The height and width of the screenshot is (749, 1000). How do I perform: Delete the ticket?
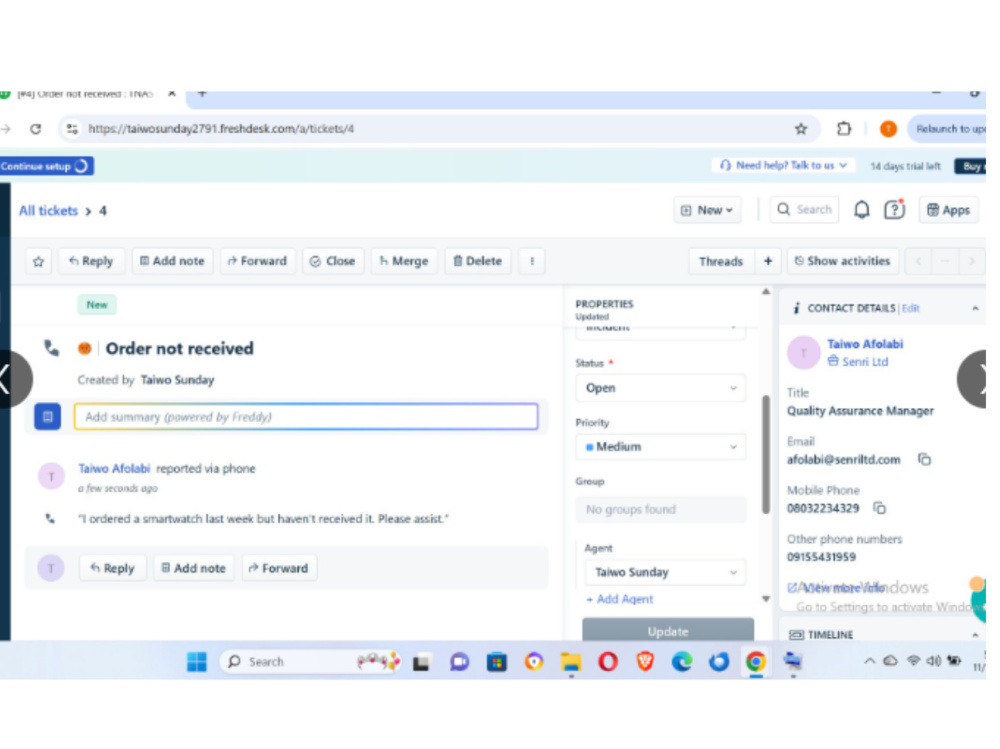tap(478, 262)
